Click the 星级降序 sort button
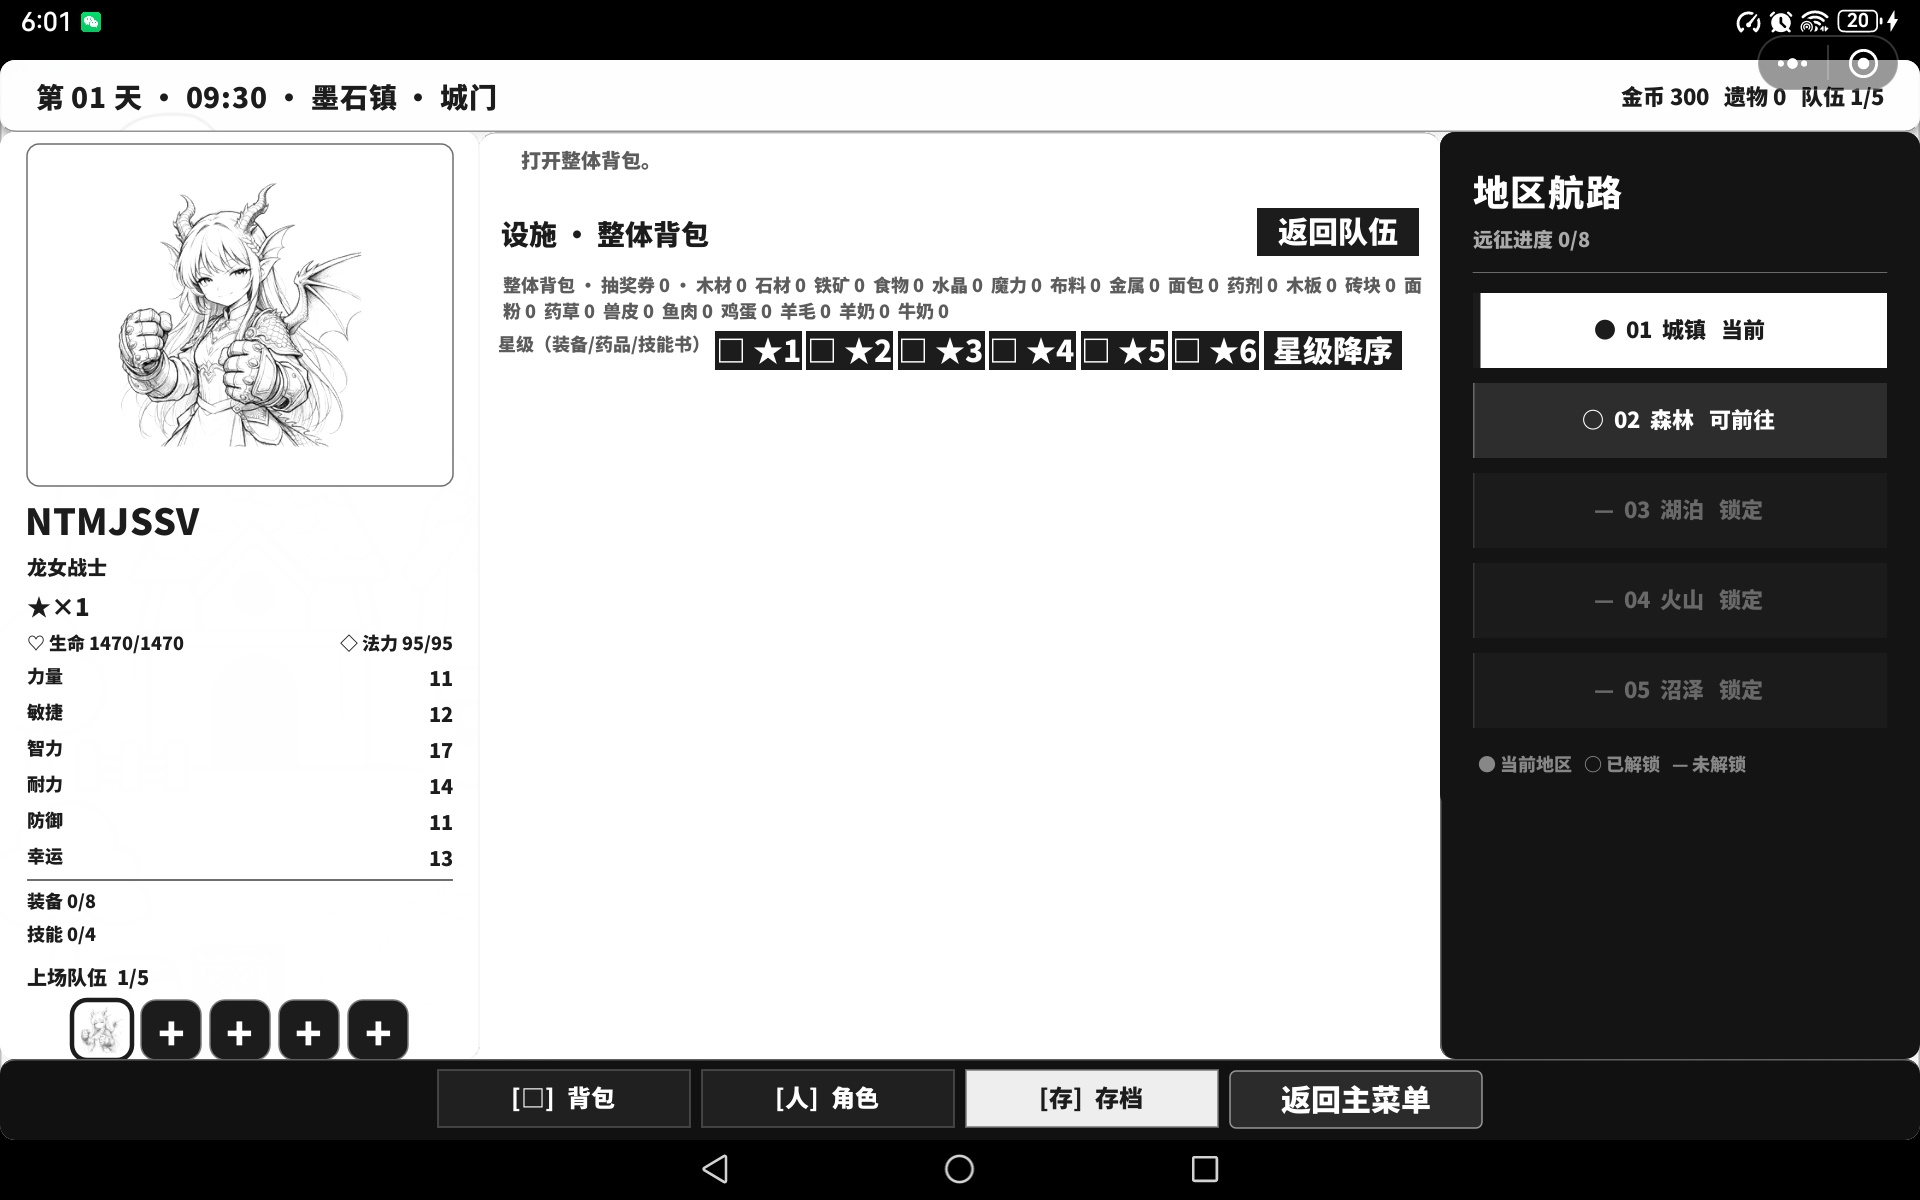This screenshot has width=1920, height=1200. [1333, 351]
